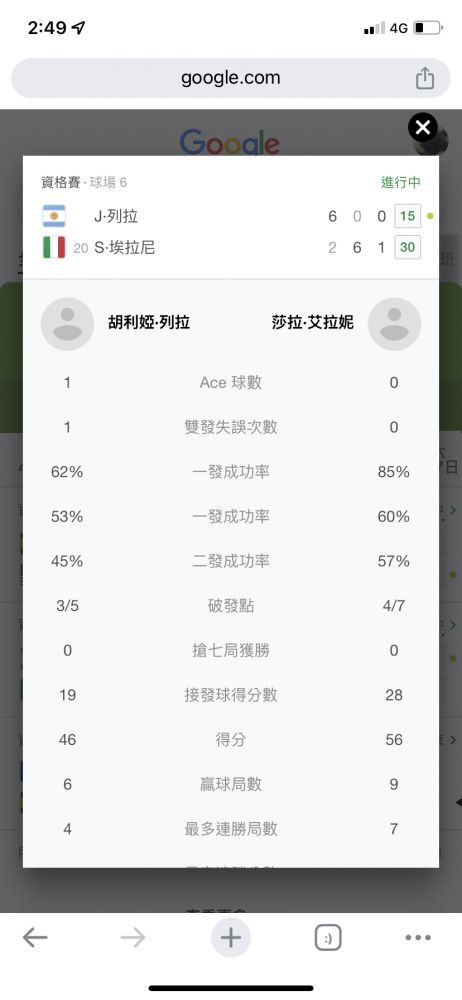This screenshot has width=462, height=1000.
Task: Tap player name J·列拉 in scoreboard
Action: 116,217
